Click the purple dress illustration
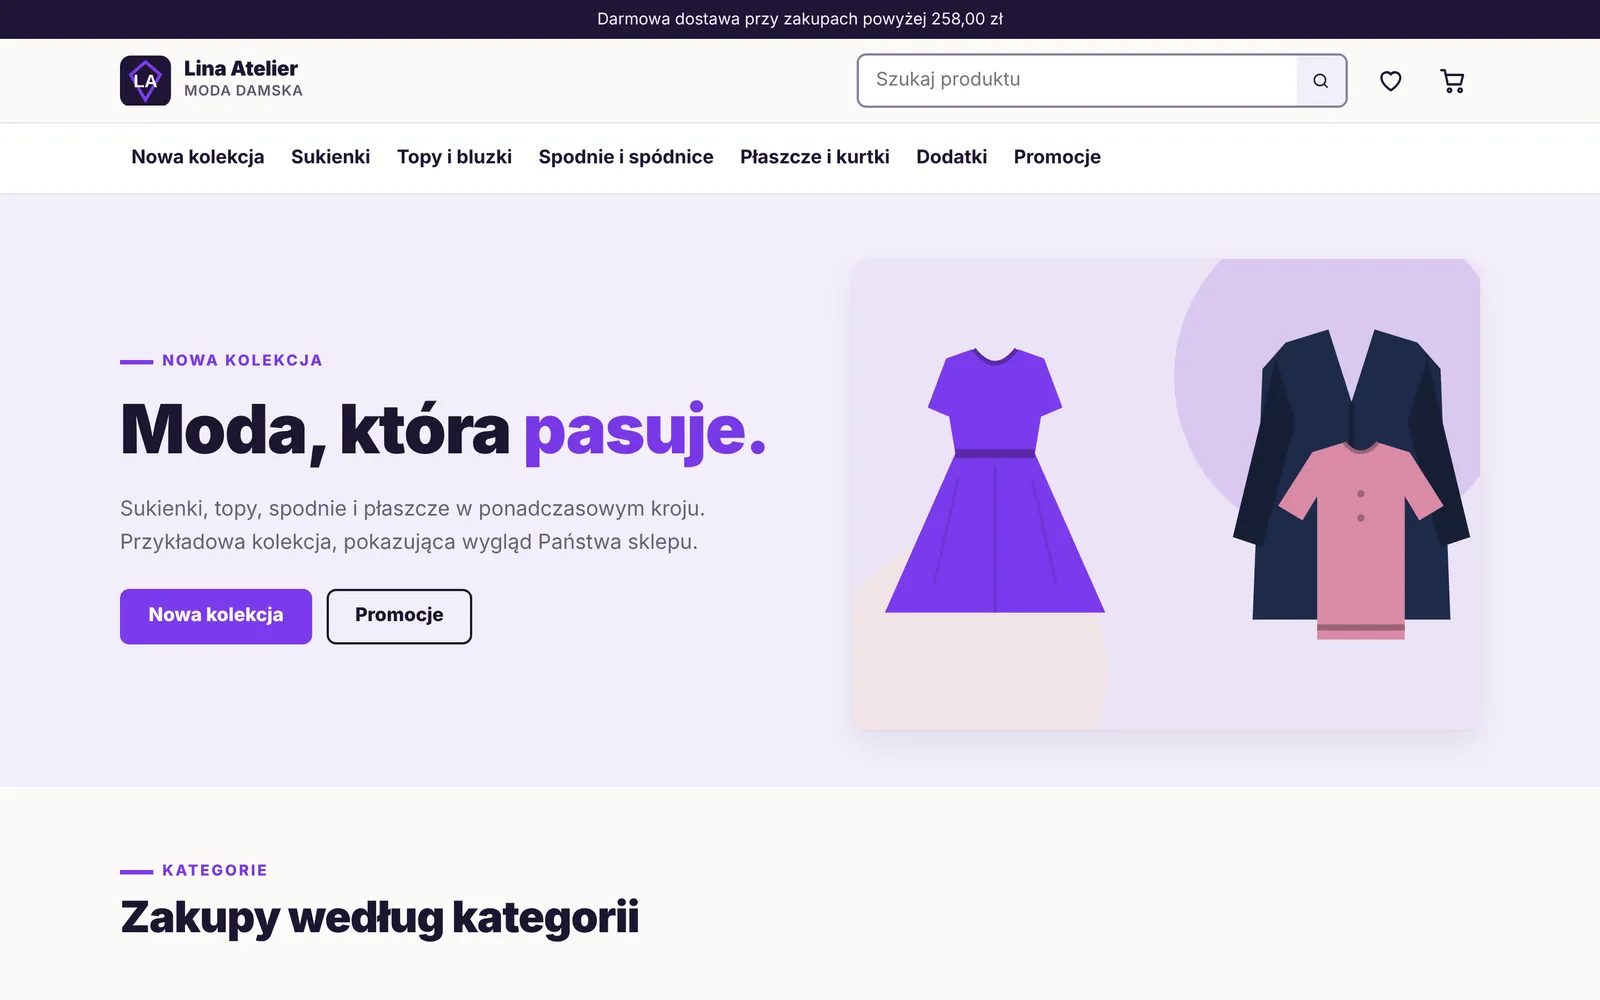Screen dimensions: 1600x1000 (x=995, y=480)
